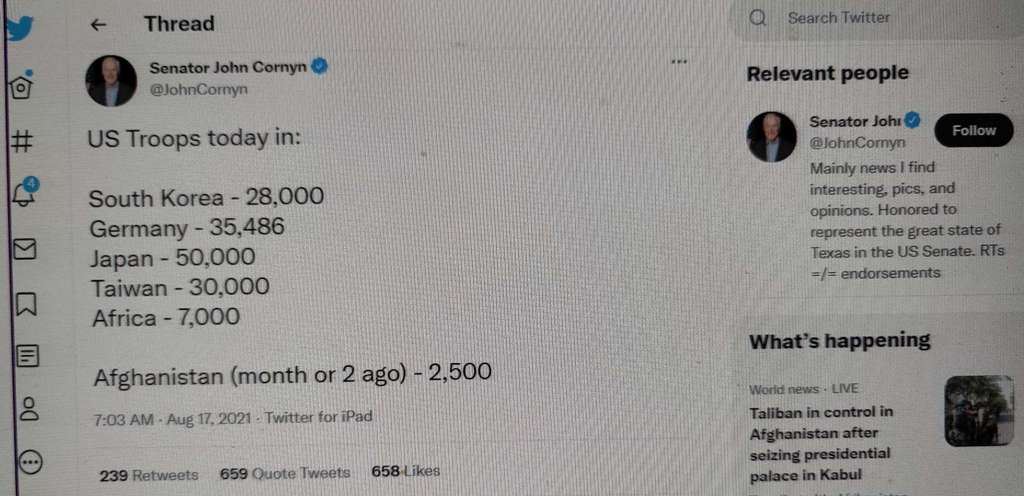
Task: Open Profile icon in sidebar
Action: tap(29, 408)
